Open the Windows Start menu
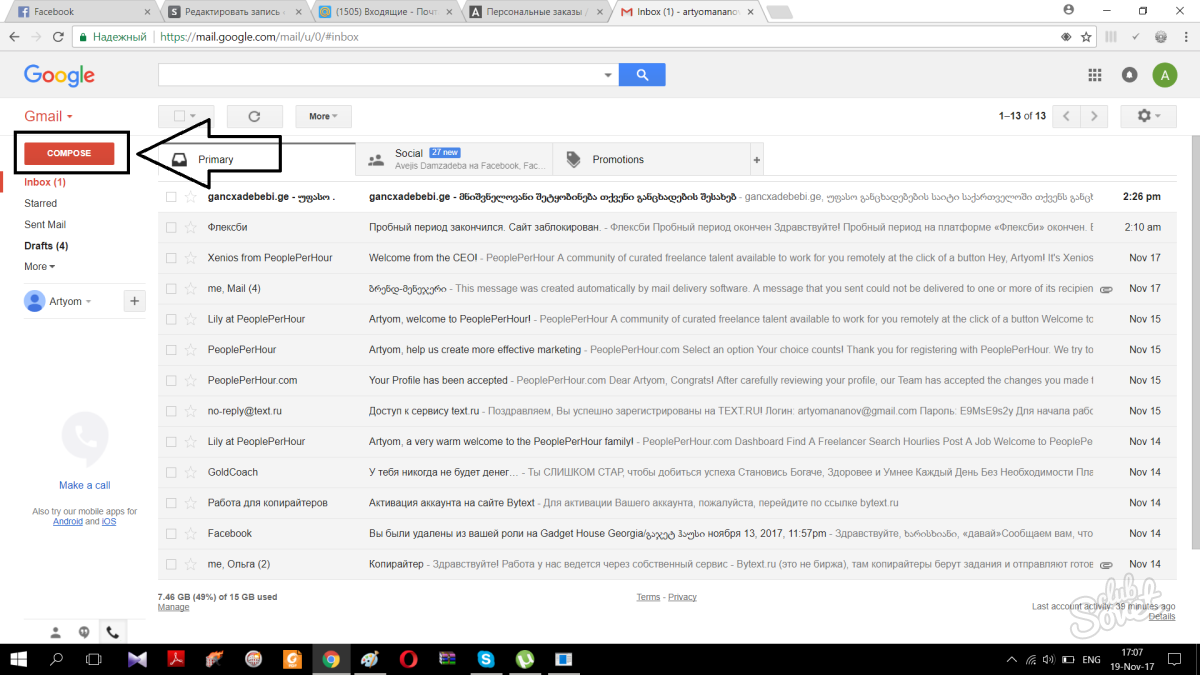The height and width of the screenshot is (675, 1200). pyautogui.click(x=17, y=659)
